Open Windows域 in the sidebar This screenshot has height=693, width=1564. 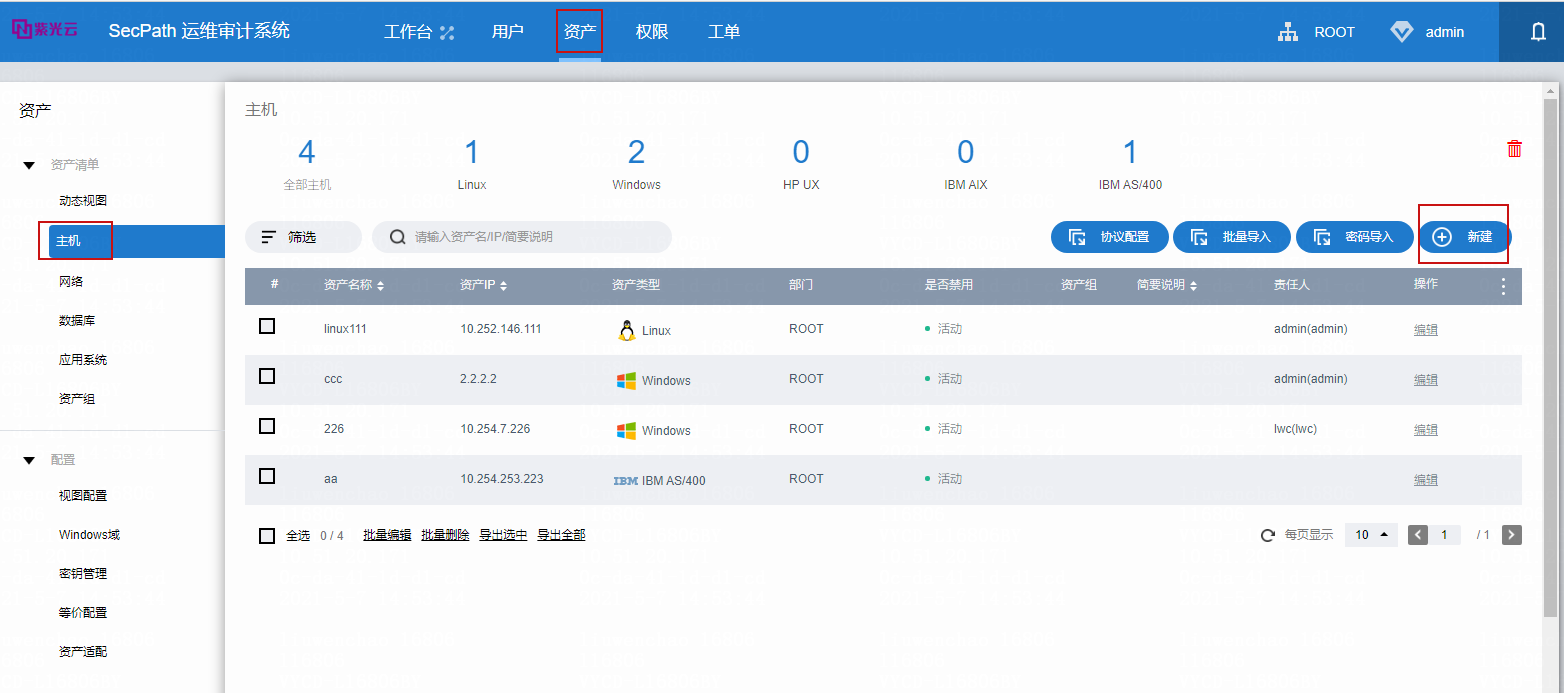[x=89, y=535]
